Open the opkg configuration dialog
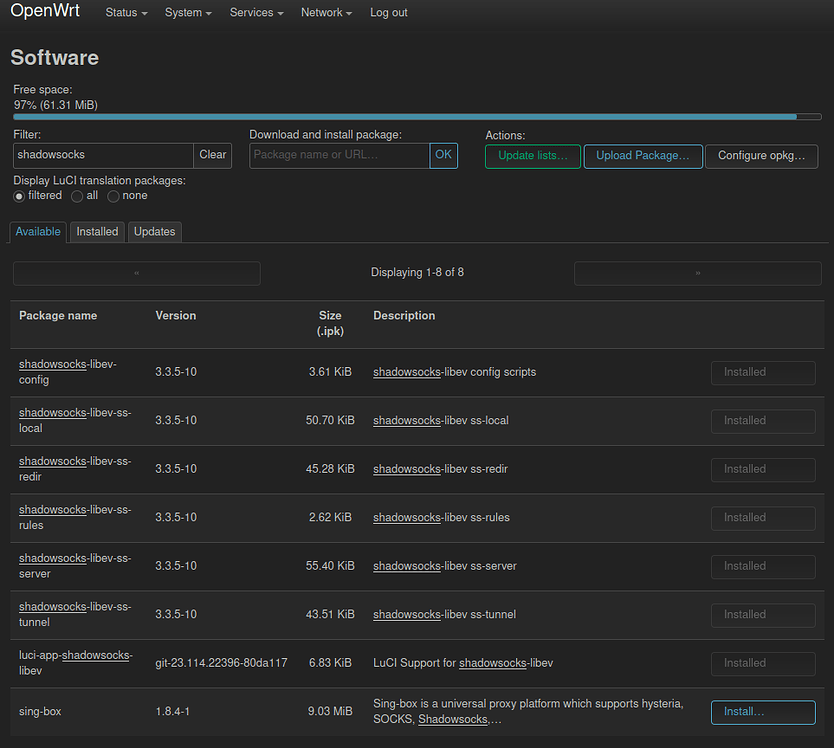This screenshot has width=834, height=748. click(x=763, y=157)
